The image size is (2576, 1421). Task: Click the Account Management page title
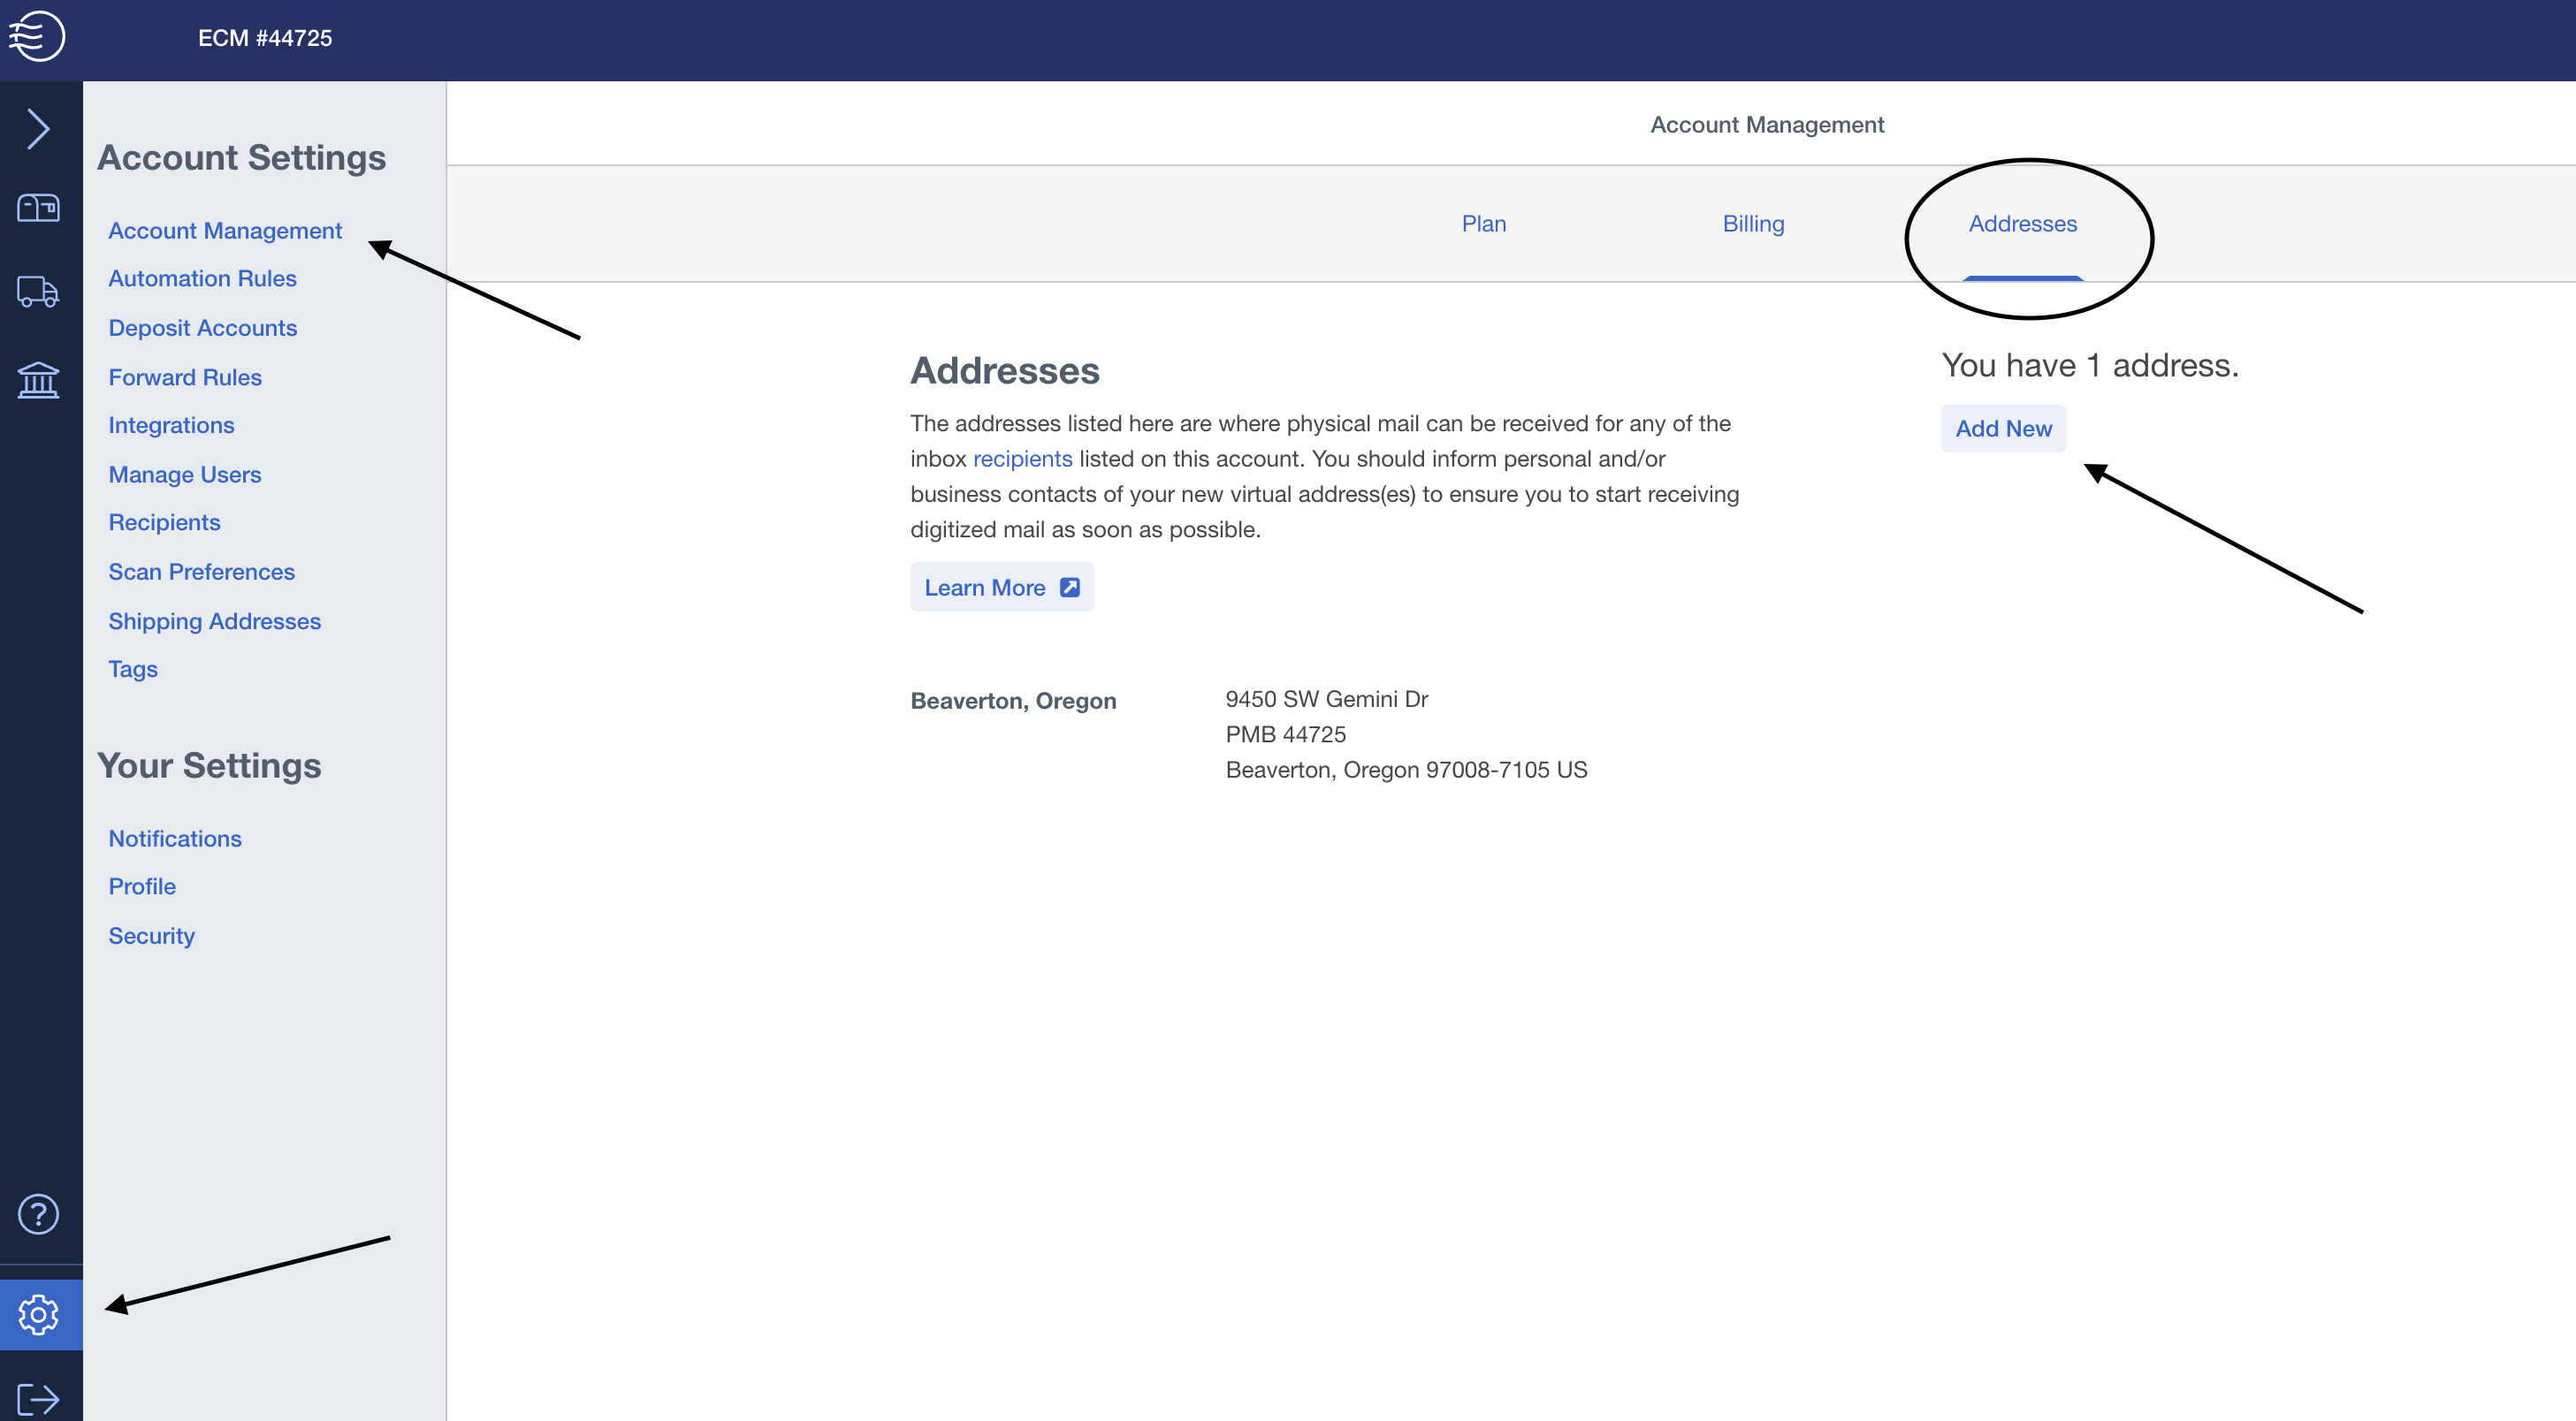coord(1767,125)
